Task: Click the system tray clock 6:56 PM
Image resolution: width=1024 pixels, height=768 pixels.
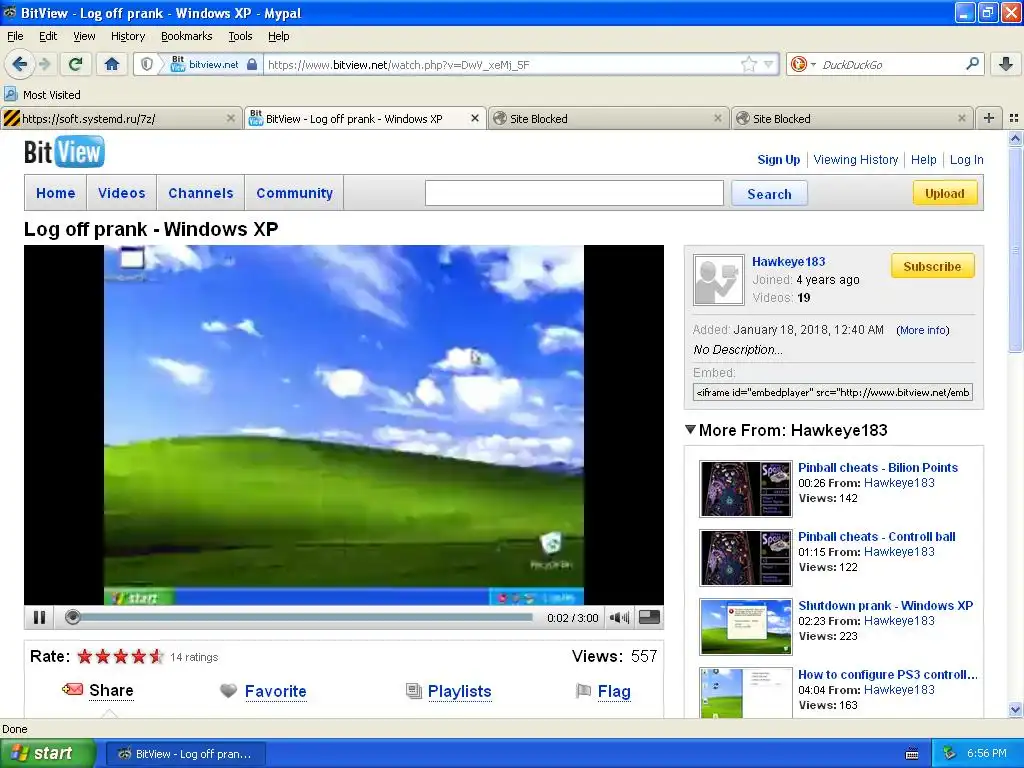Action: (987, 754)
